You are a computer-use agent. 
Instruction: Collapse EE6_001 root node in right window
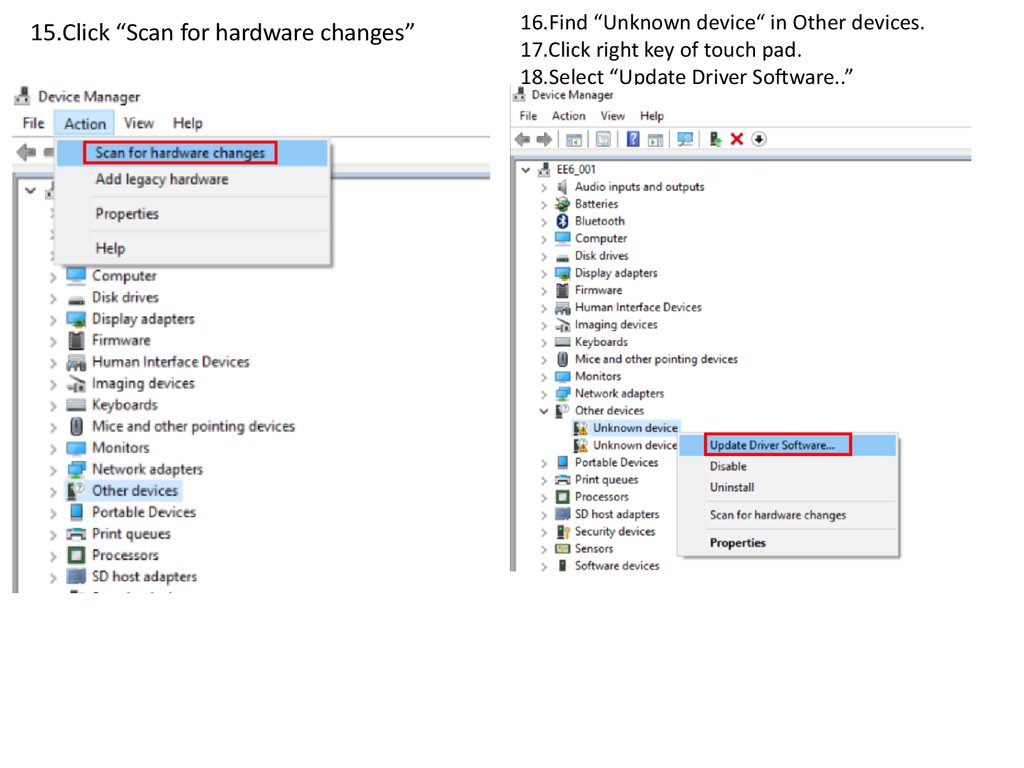(x=526, y=170)
